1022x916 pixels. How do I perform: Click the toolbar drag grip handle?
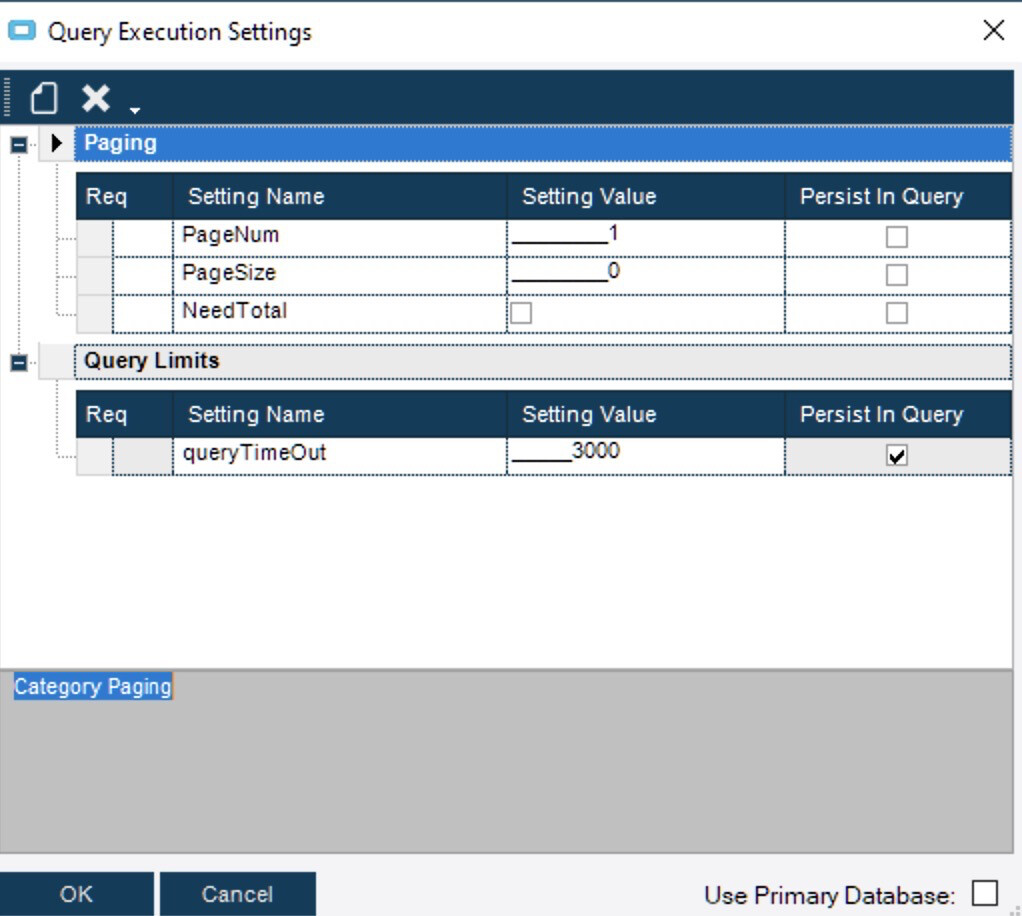click(x=7, y=98)
